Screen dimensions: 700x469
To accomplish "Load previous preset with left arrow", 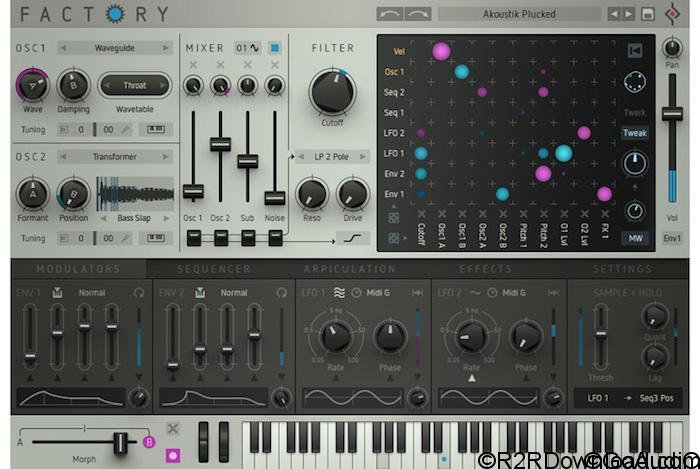I will pos(614,14).
